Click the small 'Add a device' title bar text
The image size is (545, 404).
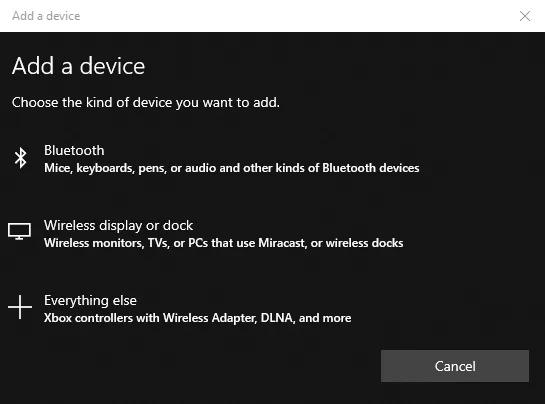point(46,16)
